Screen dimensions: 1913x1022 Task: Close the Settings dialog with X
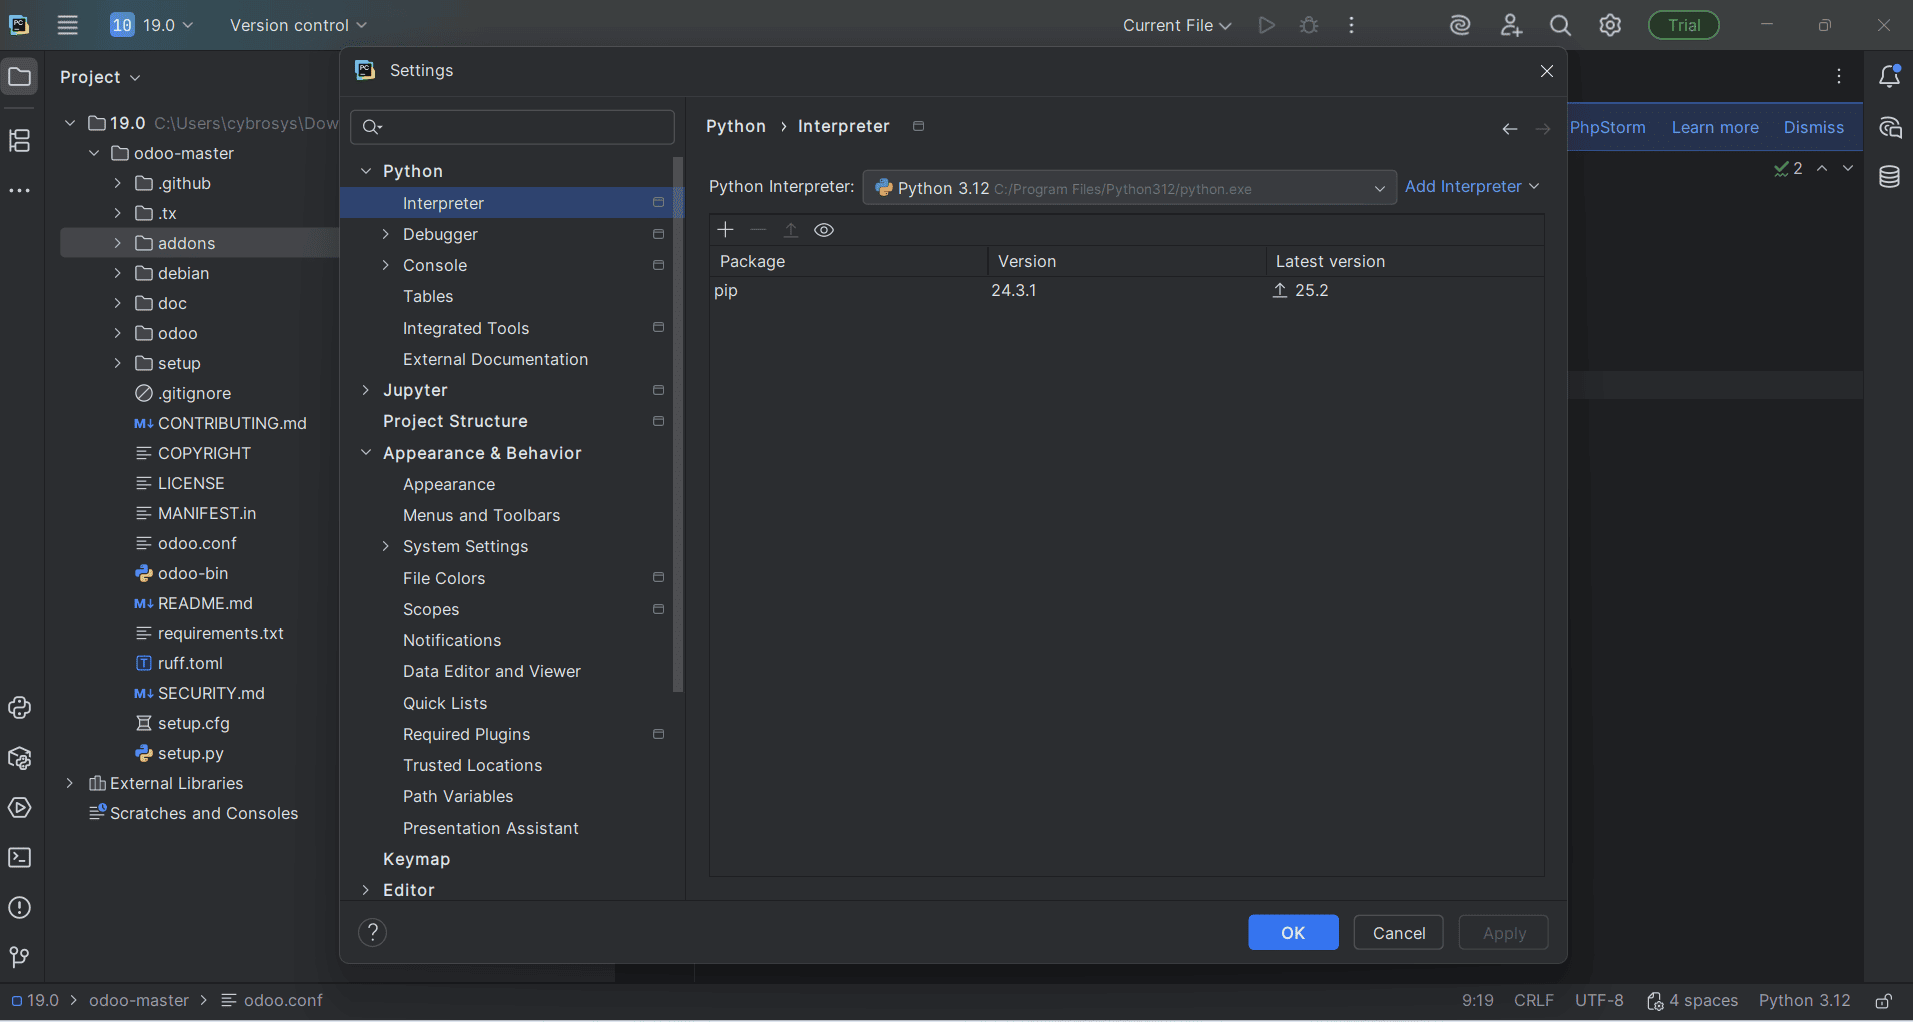pyautogui.click(x=1547, y=71)
